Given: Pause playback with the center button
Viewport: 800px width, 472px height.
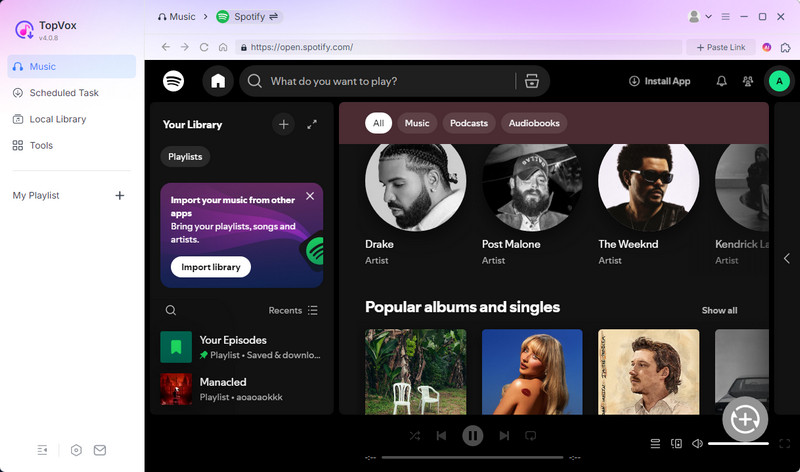Looking at the screenshot, I should point(472,436).
